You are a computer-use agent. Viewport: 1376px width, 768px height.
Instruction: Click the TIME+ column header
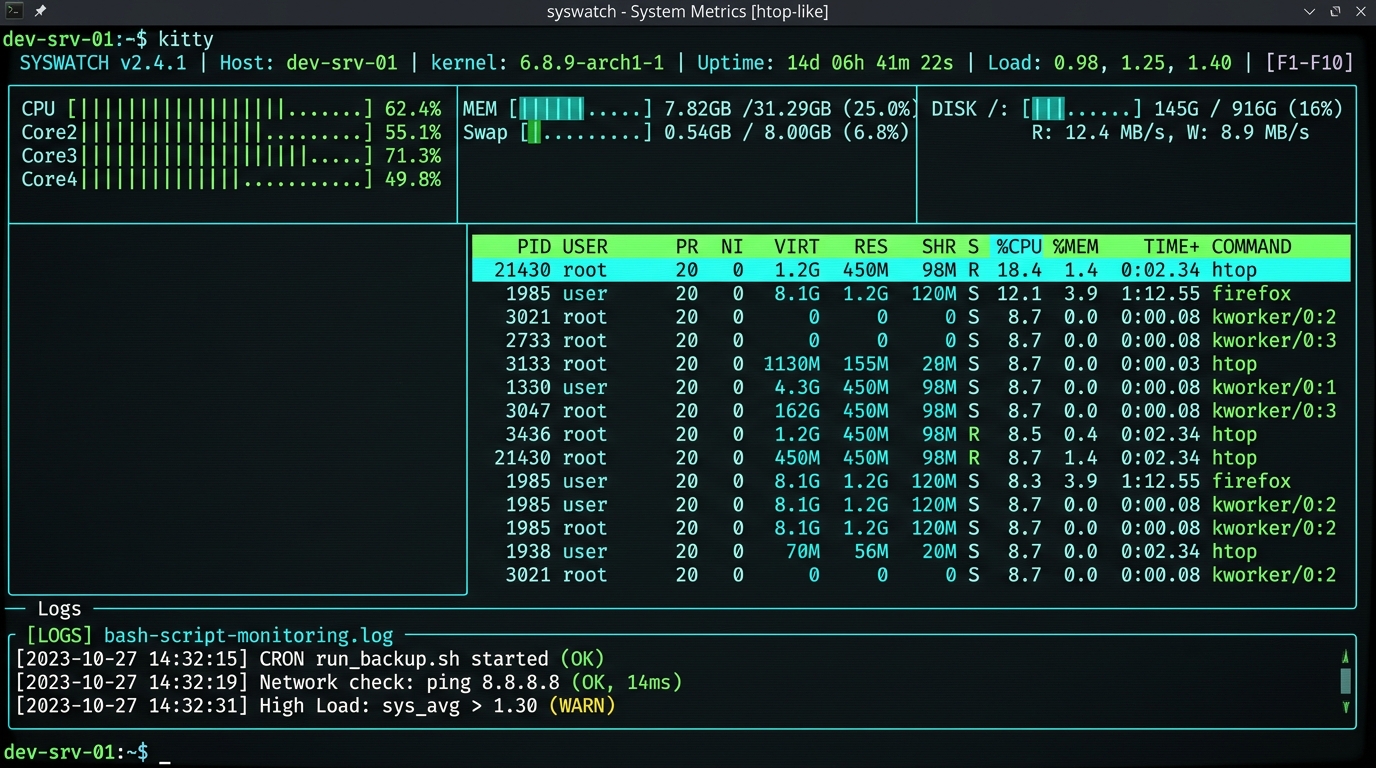pos(1172,246)
